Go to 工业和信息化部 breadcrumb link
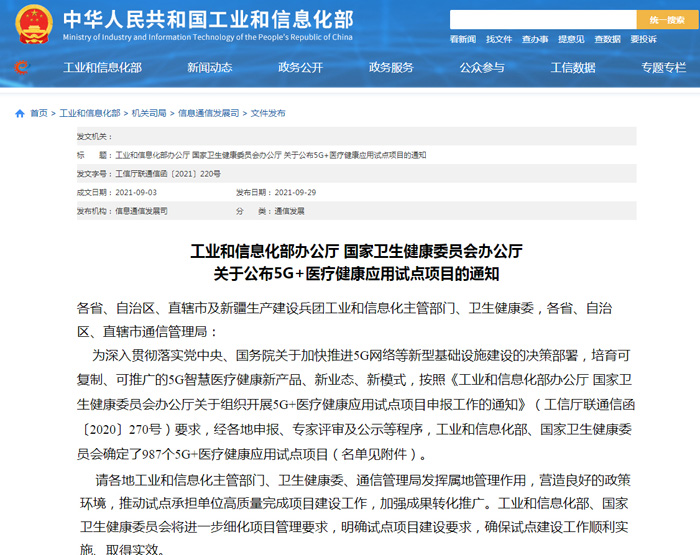Screen dimensions: 700x555 pos(90,113)
